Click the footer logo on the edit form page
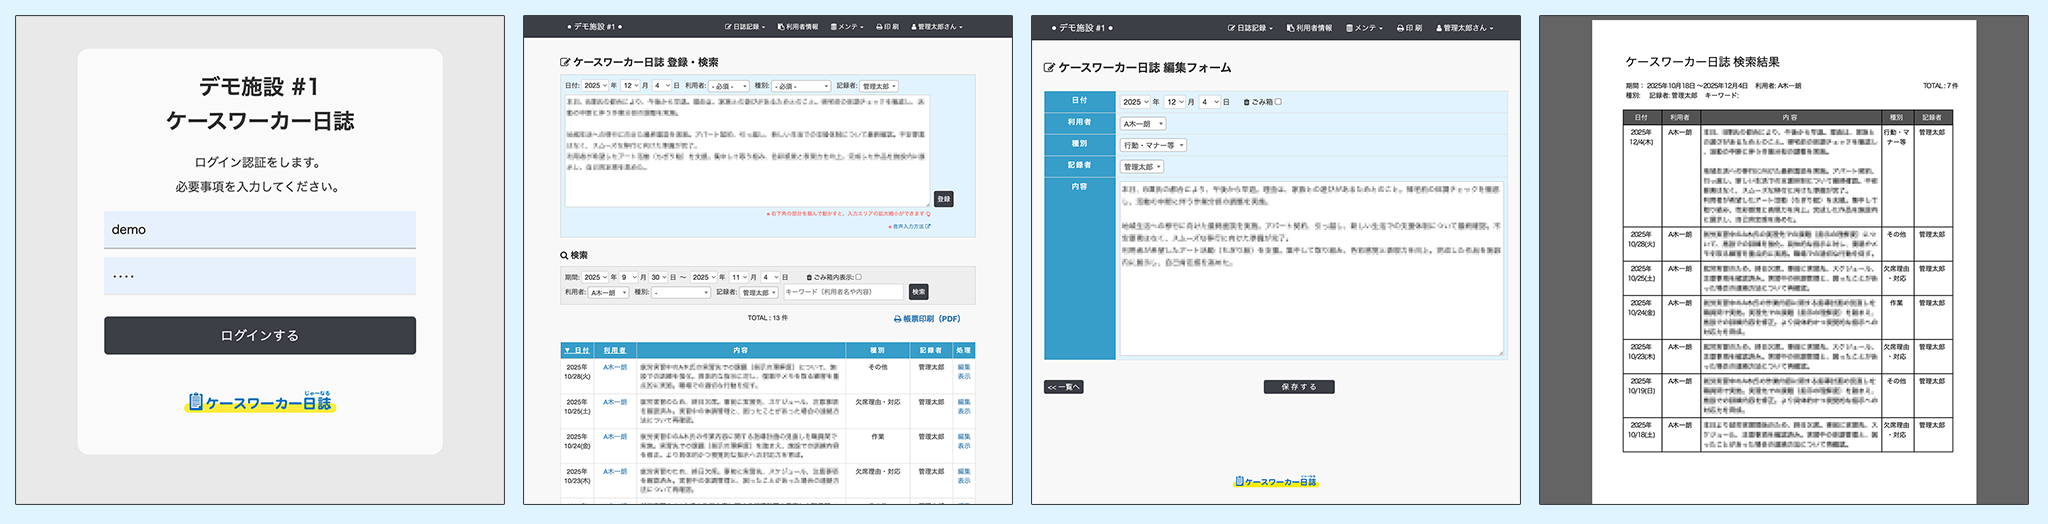The image size is (2048, 524). tap(1275, 482)
